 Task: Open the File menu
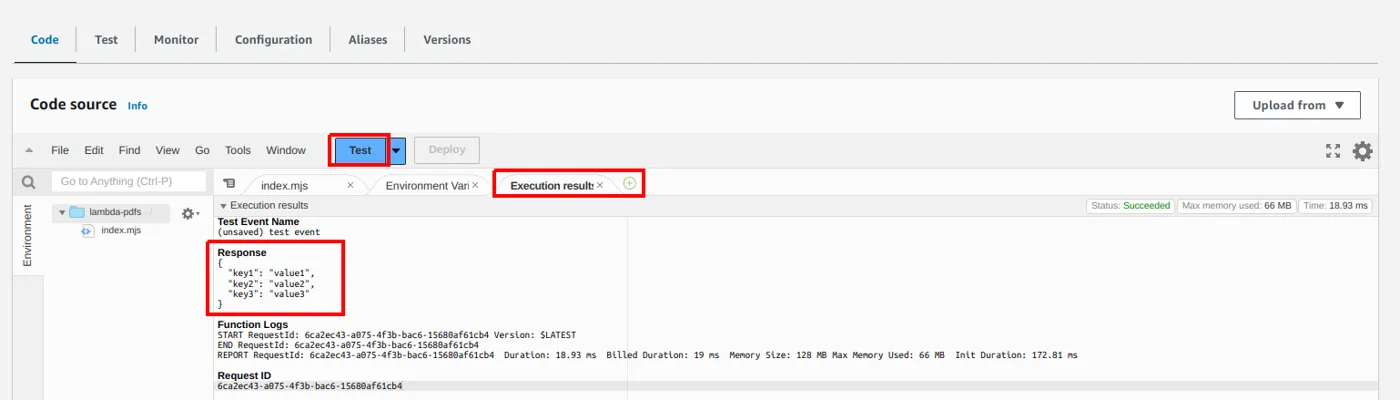pos(60,151)
